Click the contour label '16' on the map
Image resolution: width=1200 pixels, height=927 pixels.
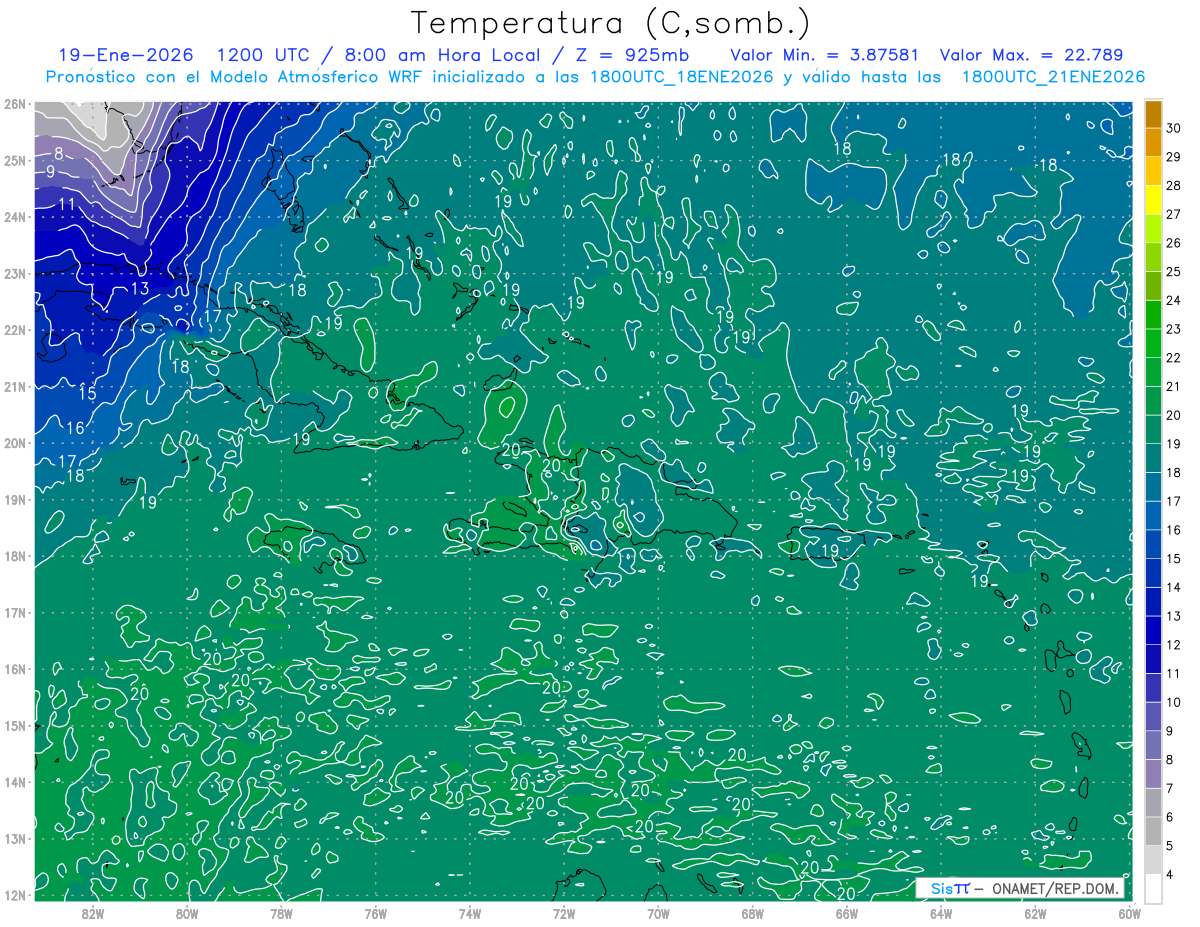pos(75,428)
